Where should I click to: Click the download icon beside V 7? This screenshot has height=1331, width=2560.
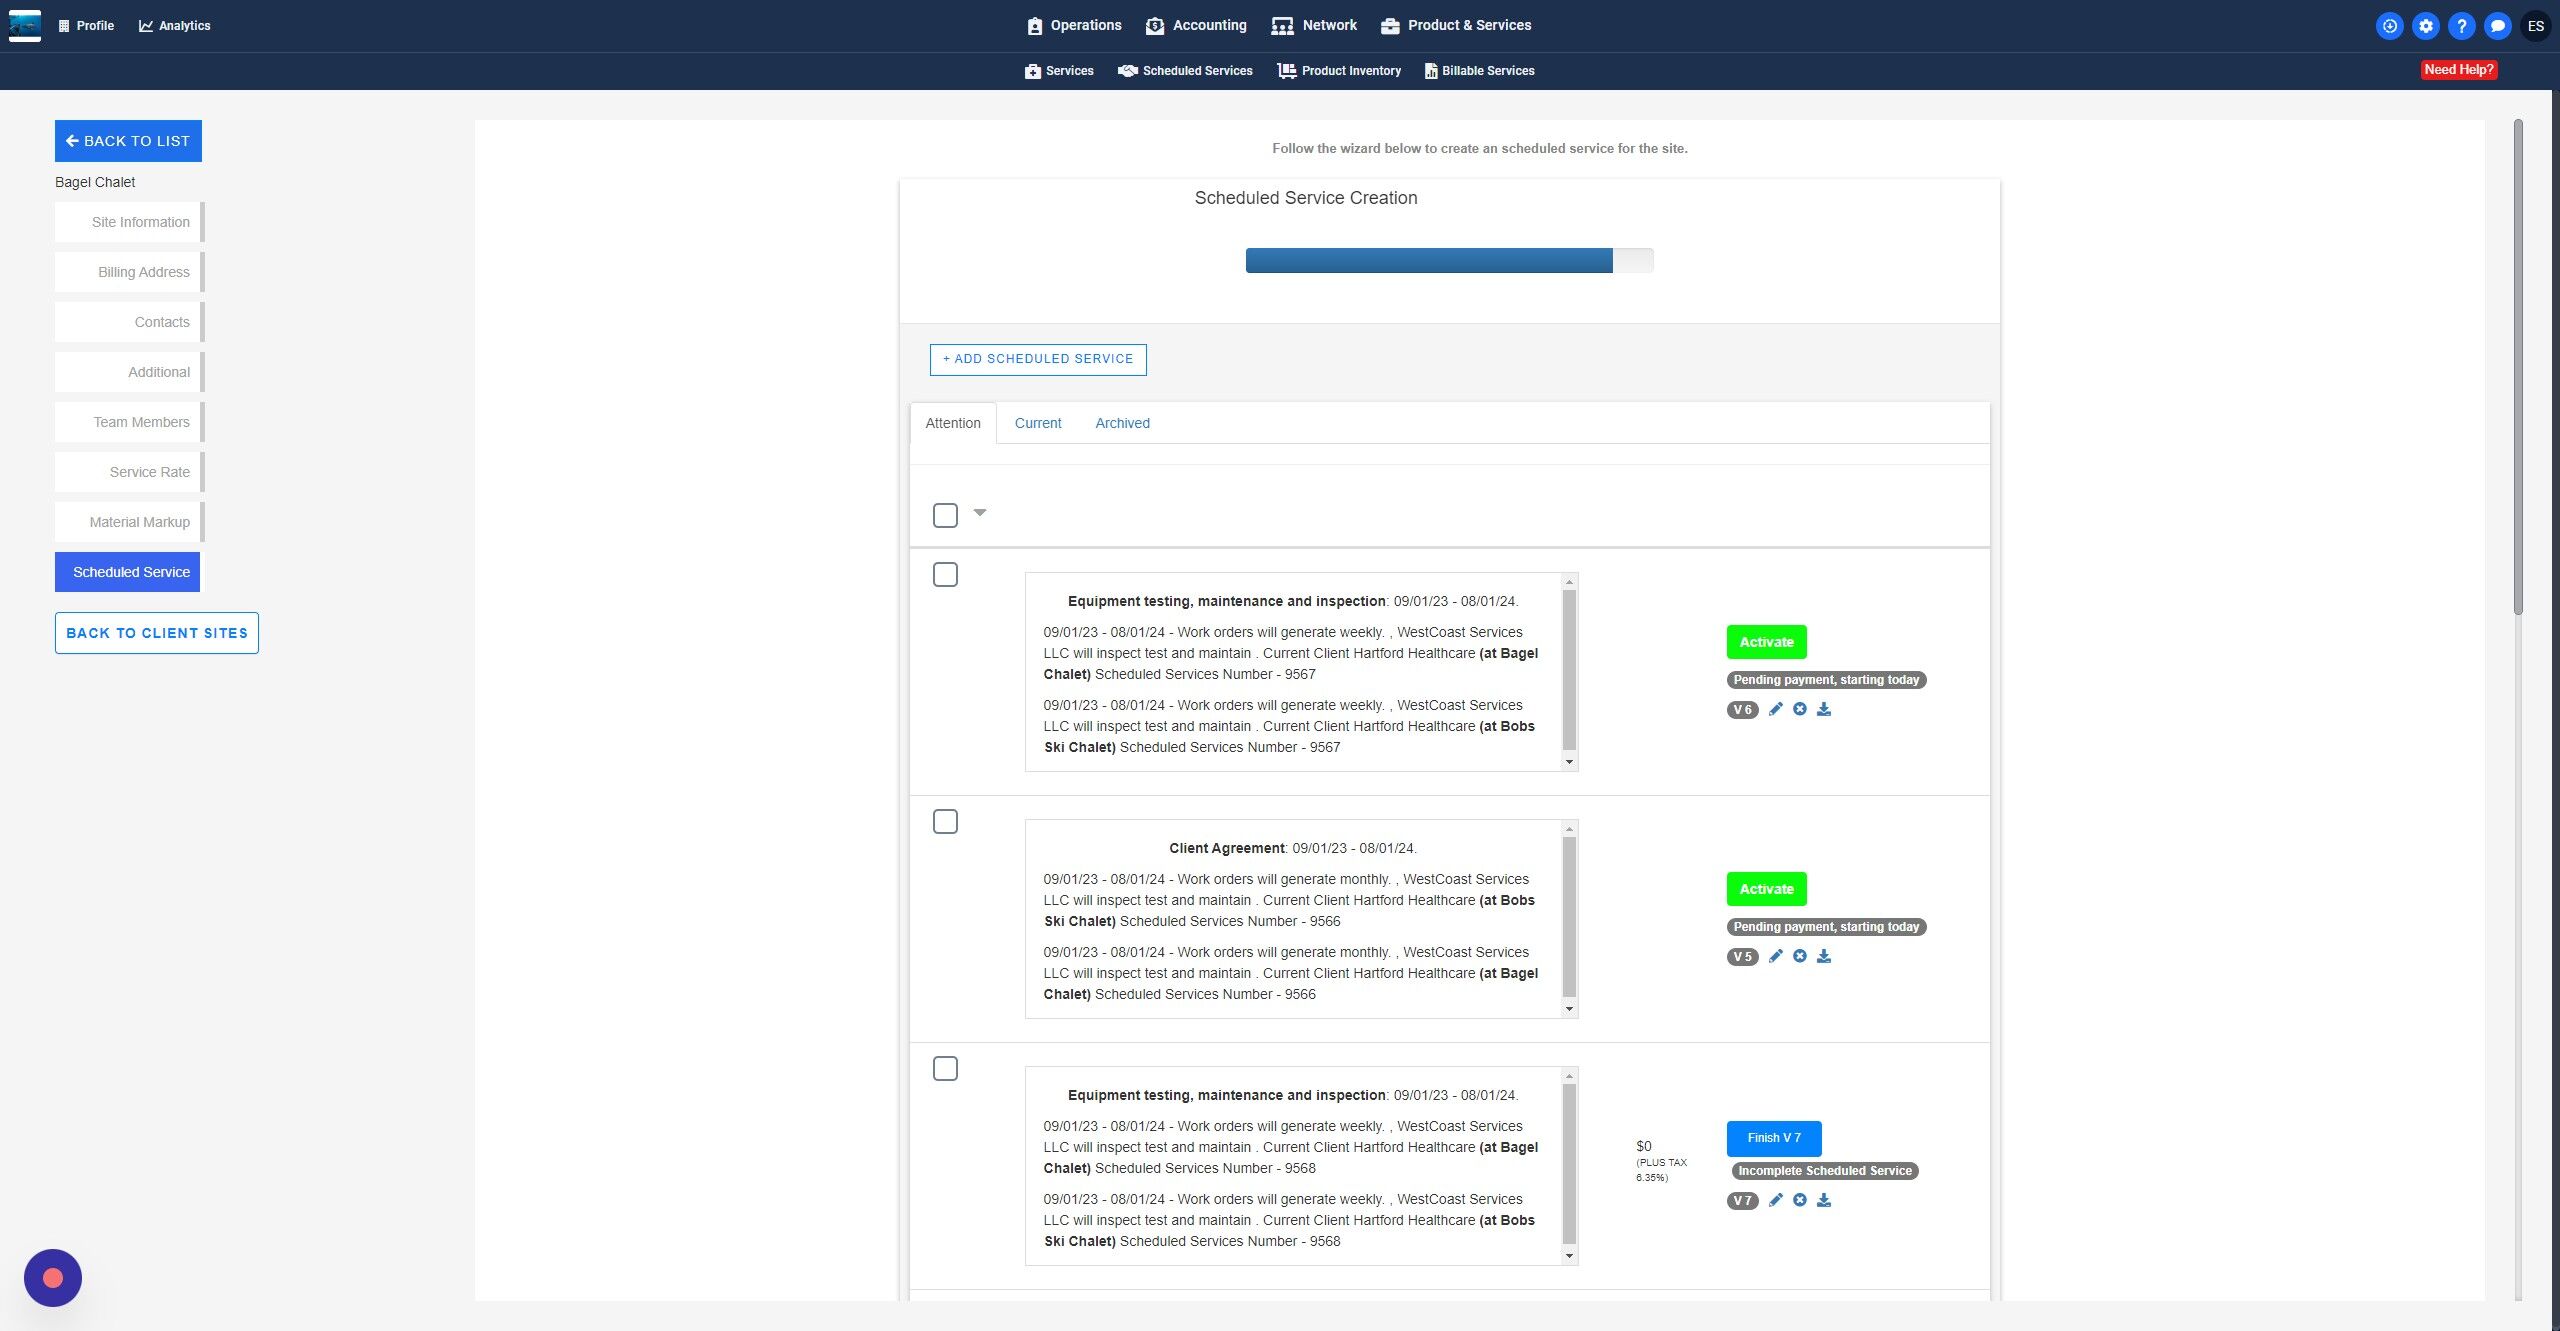click(x=1824, y=1200)
